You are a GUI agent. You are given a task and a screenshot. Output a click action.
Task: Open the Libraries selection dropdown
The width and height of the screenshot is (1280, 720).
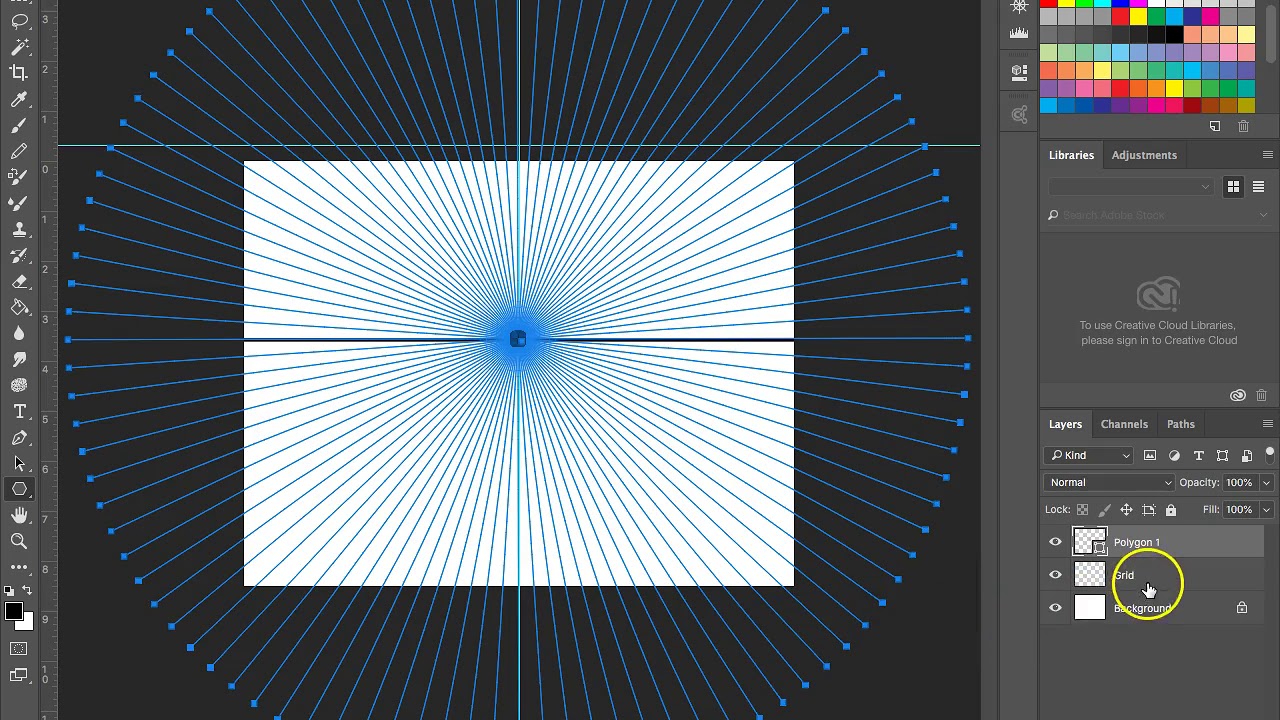[x=1130, y=187]
